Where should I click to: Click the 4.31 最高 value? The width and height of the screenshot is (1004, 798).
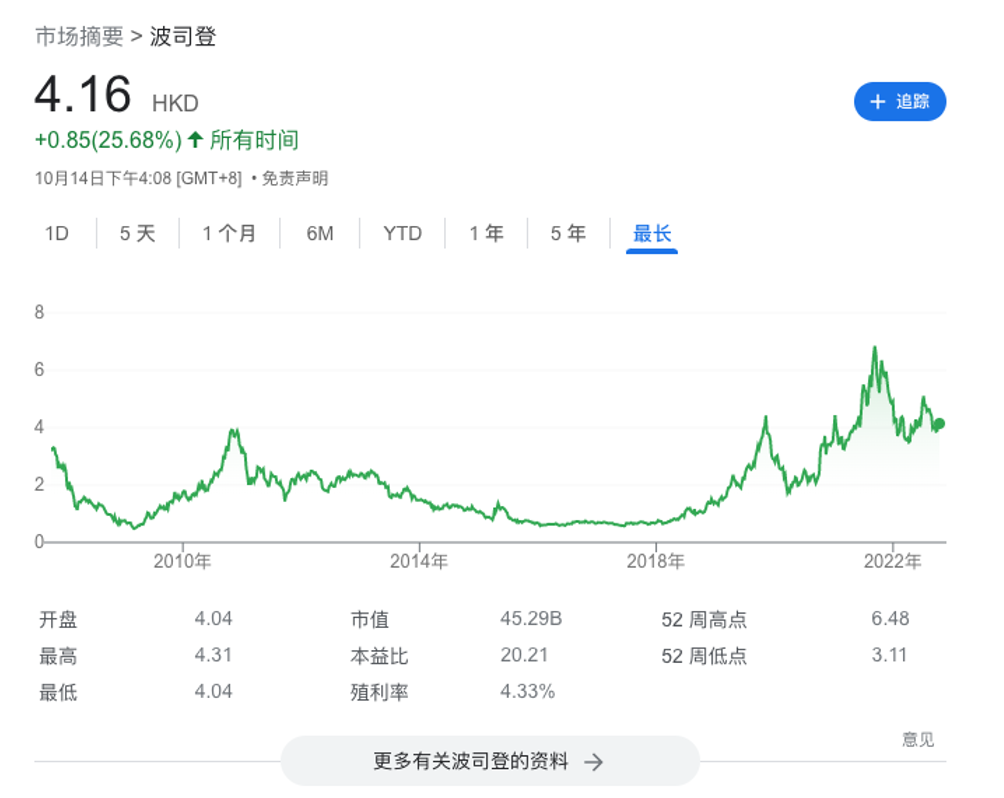point(213,655)
